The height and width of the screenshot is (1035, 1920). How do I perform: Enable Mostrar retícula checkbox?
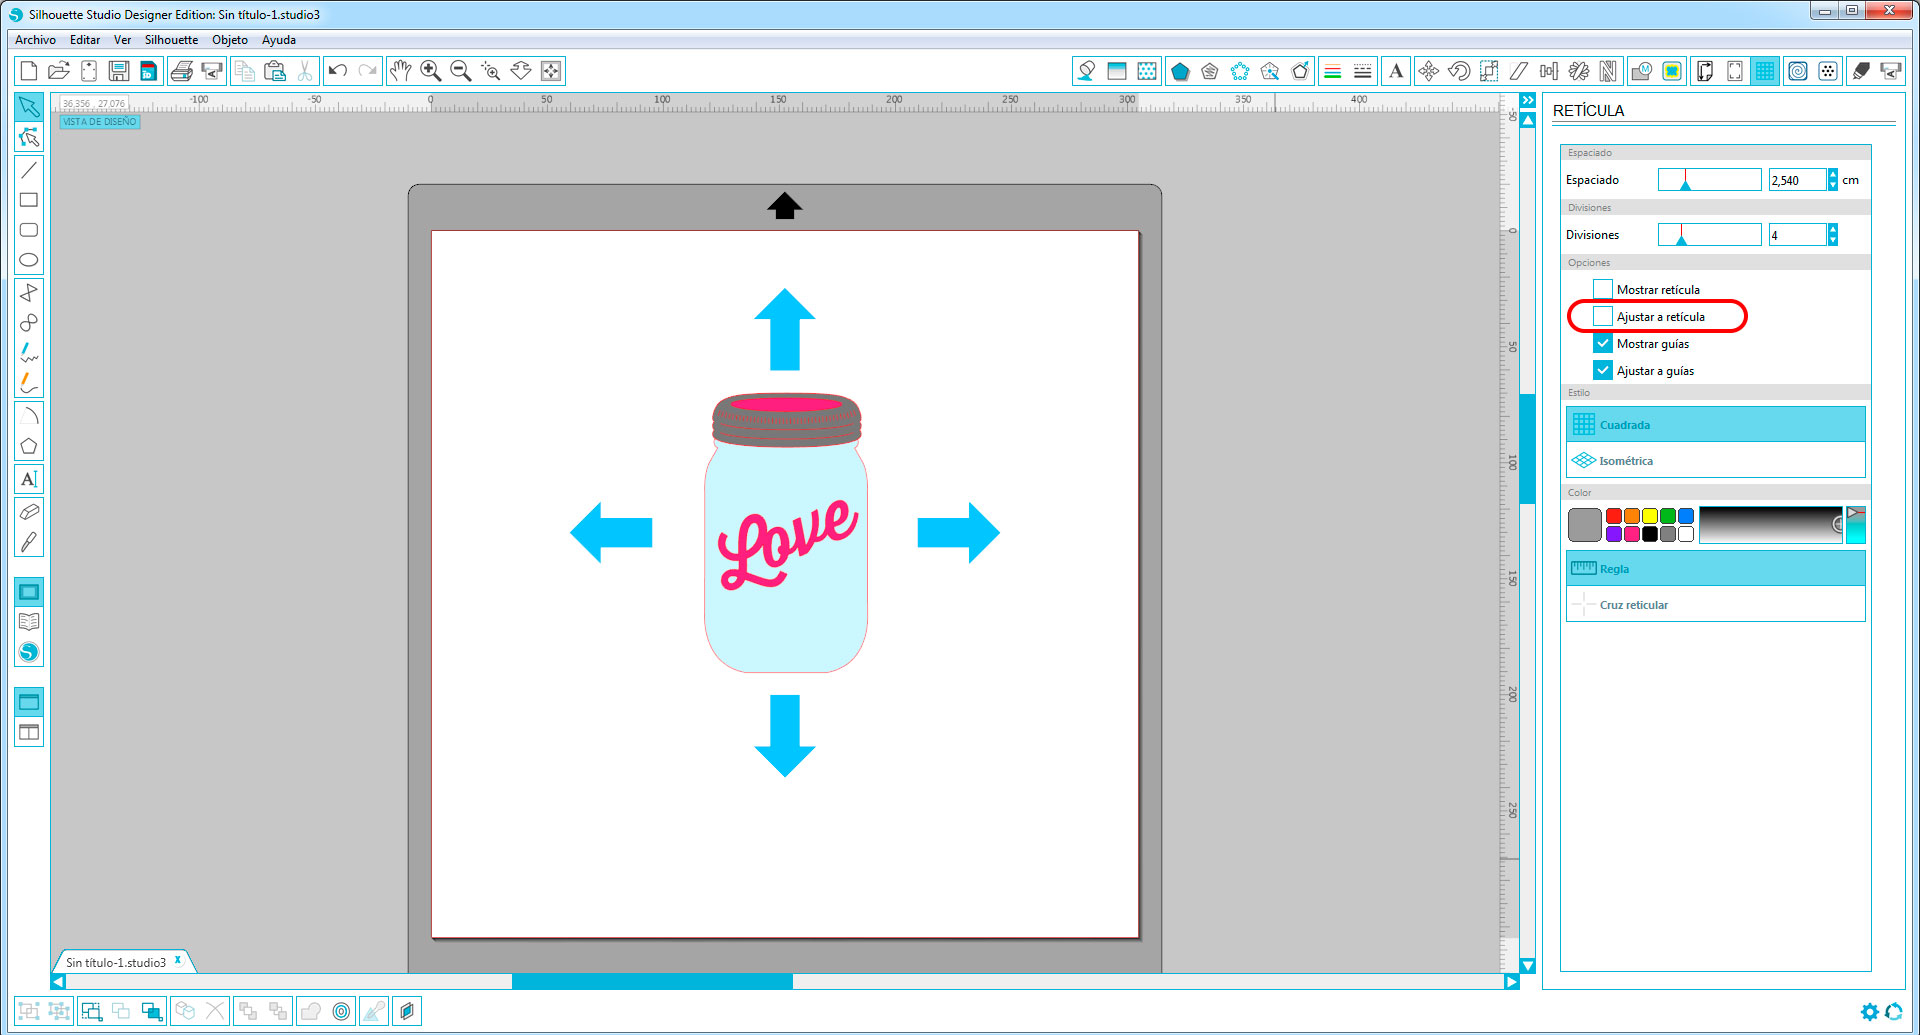(x=1603, y=290)
